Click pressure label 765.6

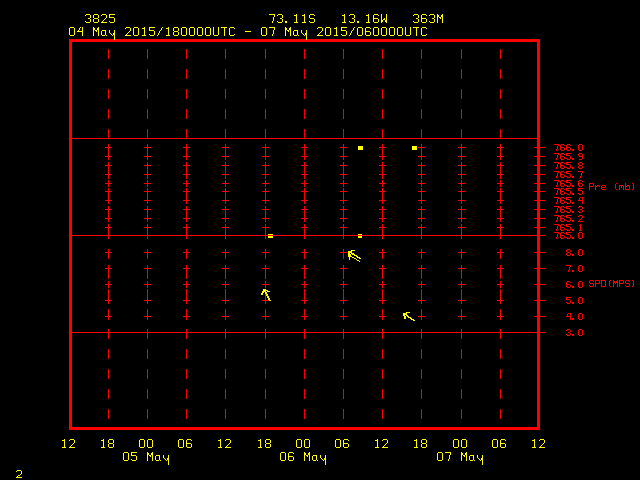(x=569, y=183)
